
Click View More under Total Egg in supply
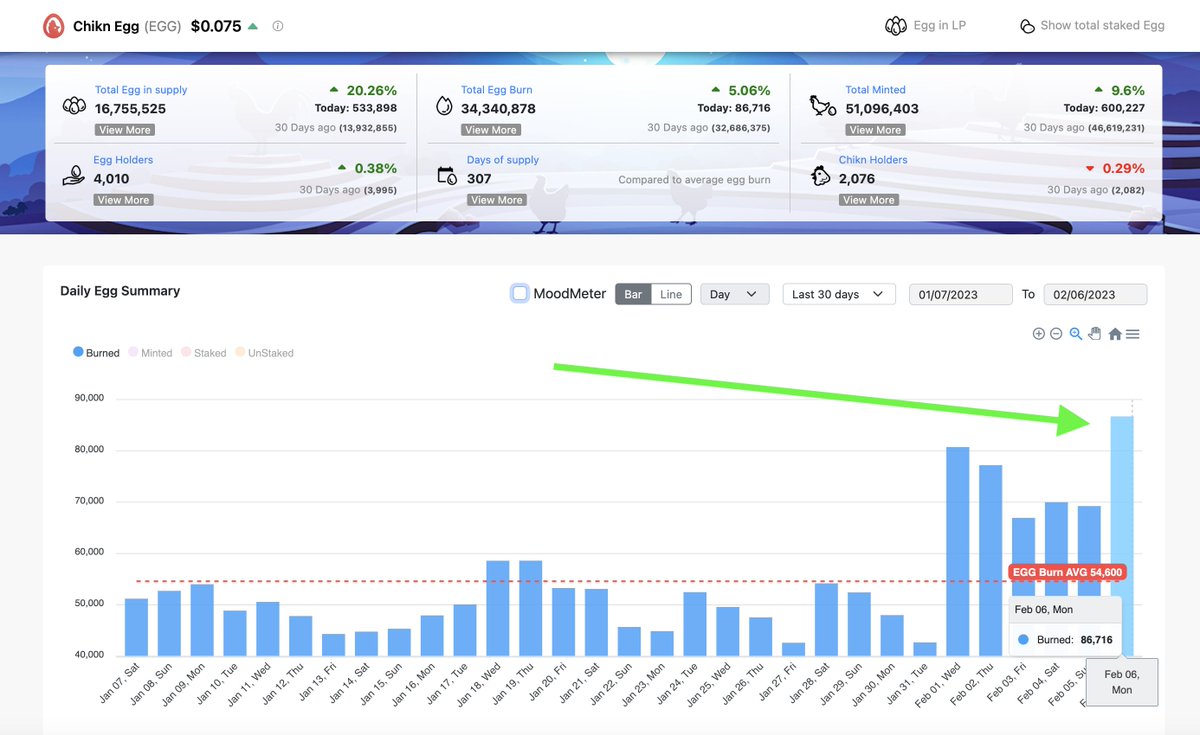point(125,130)
